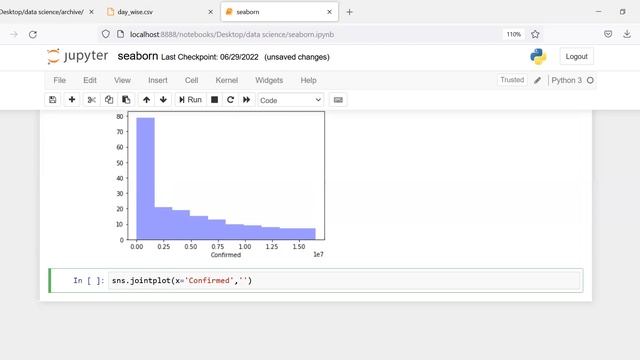Click the edit mode pencil icon
640x360 pixels.
(538, 80)
